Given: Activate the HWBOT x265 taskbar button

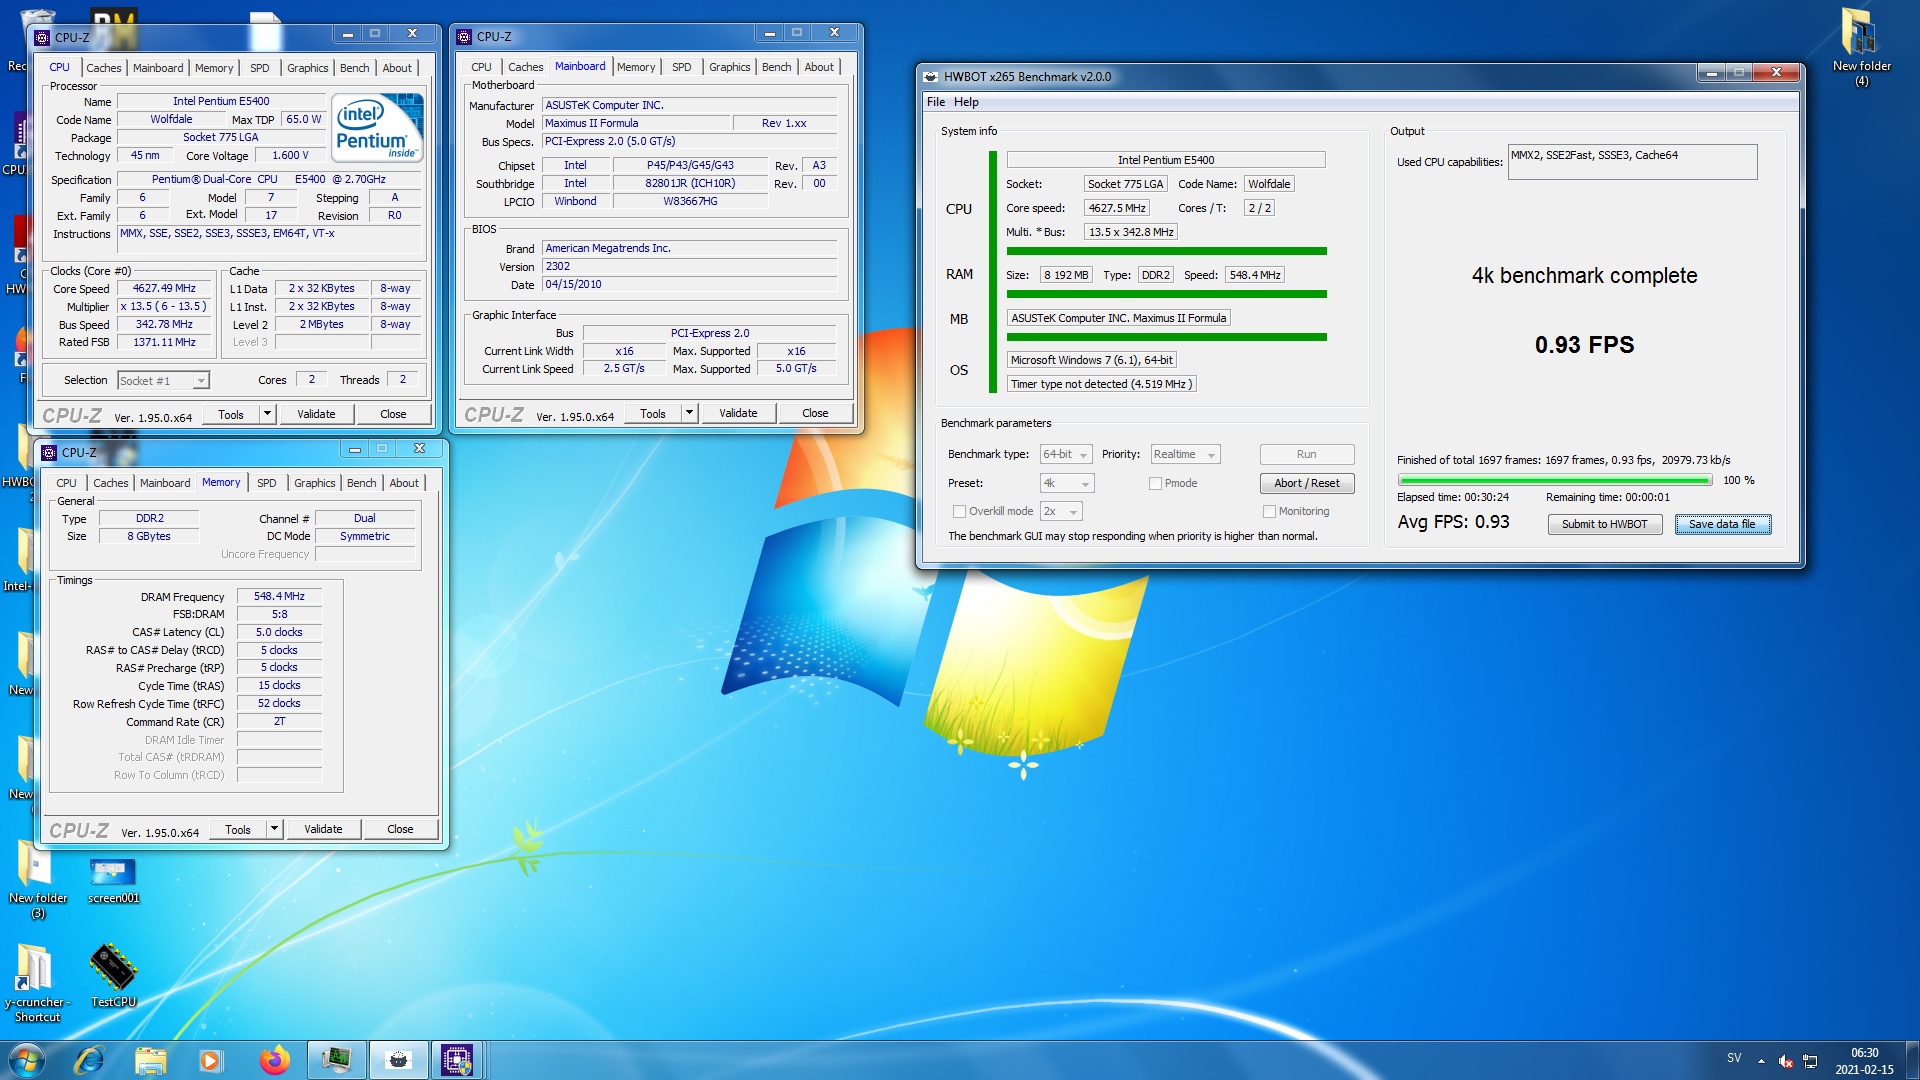Looking at the screenshot, I should (398, 1059).
